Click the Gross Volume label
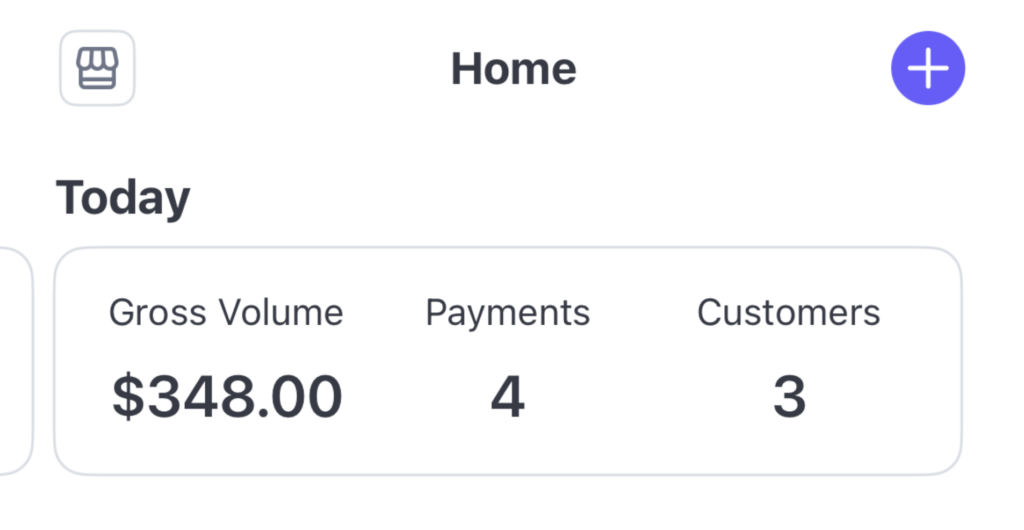The image size is (1024, 530). click(x=225, y=313)
